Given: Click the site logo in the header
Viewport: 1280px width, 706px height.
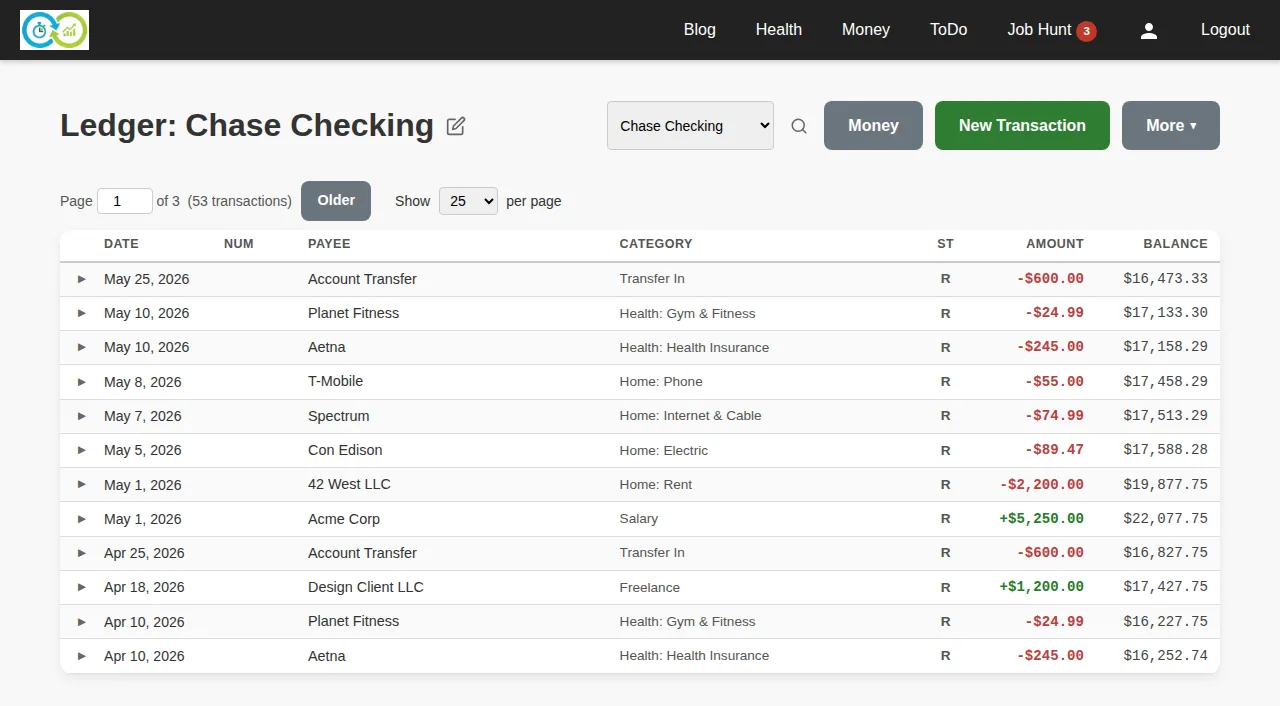Looking at the screenshot, I should point(54,30).
